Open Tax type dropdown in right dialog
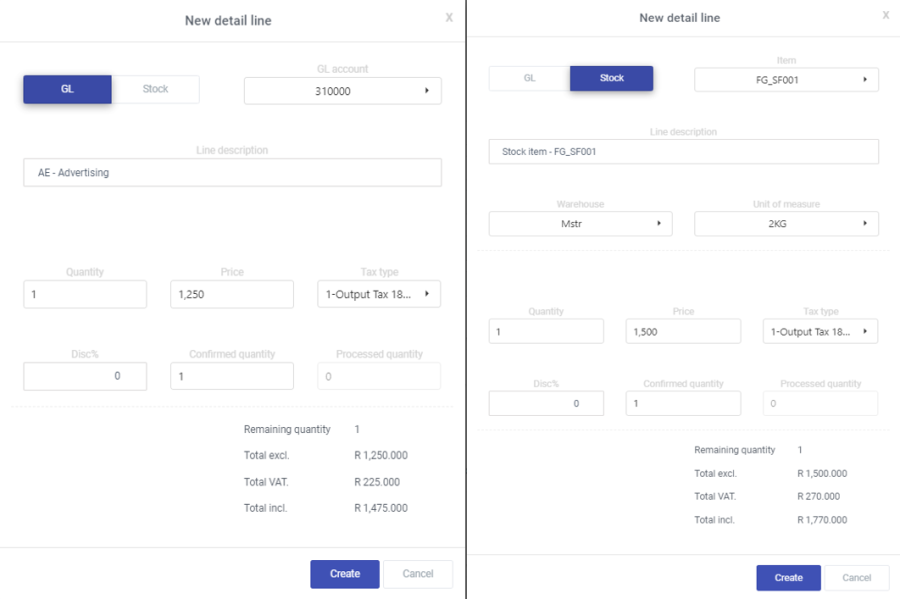Image resolution: width=900 pixels, height=599 pixels. 820,331
